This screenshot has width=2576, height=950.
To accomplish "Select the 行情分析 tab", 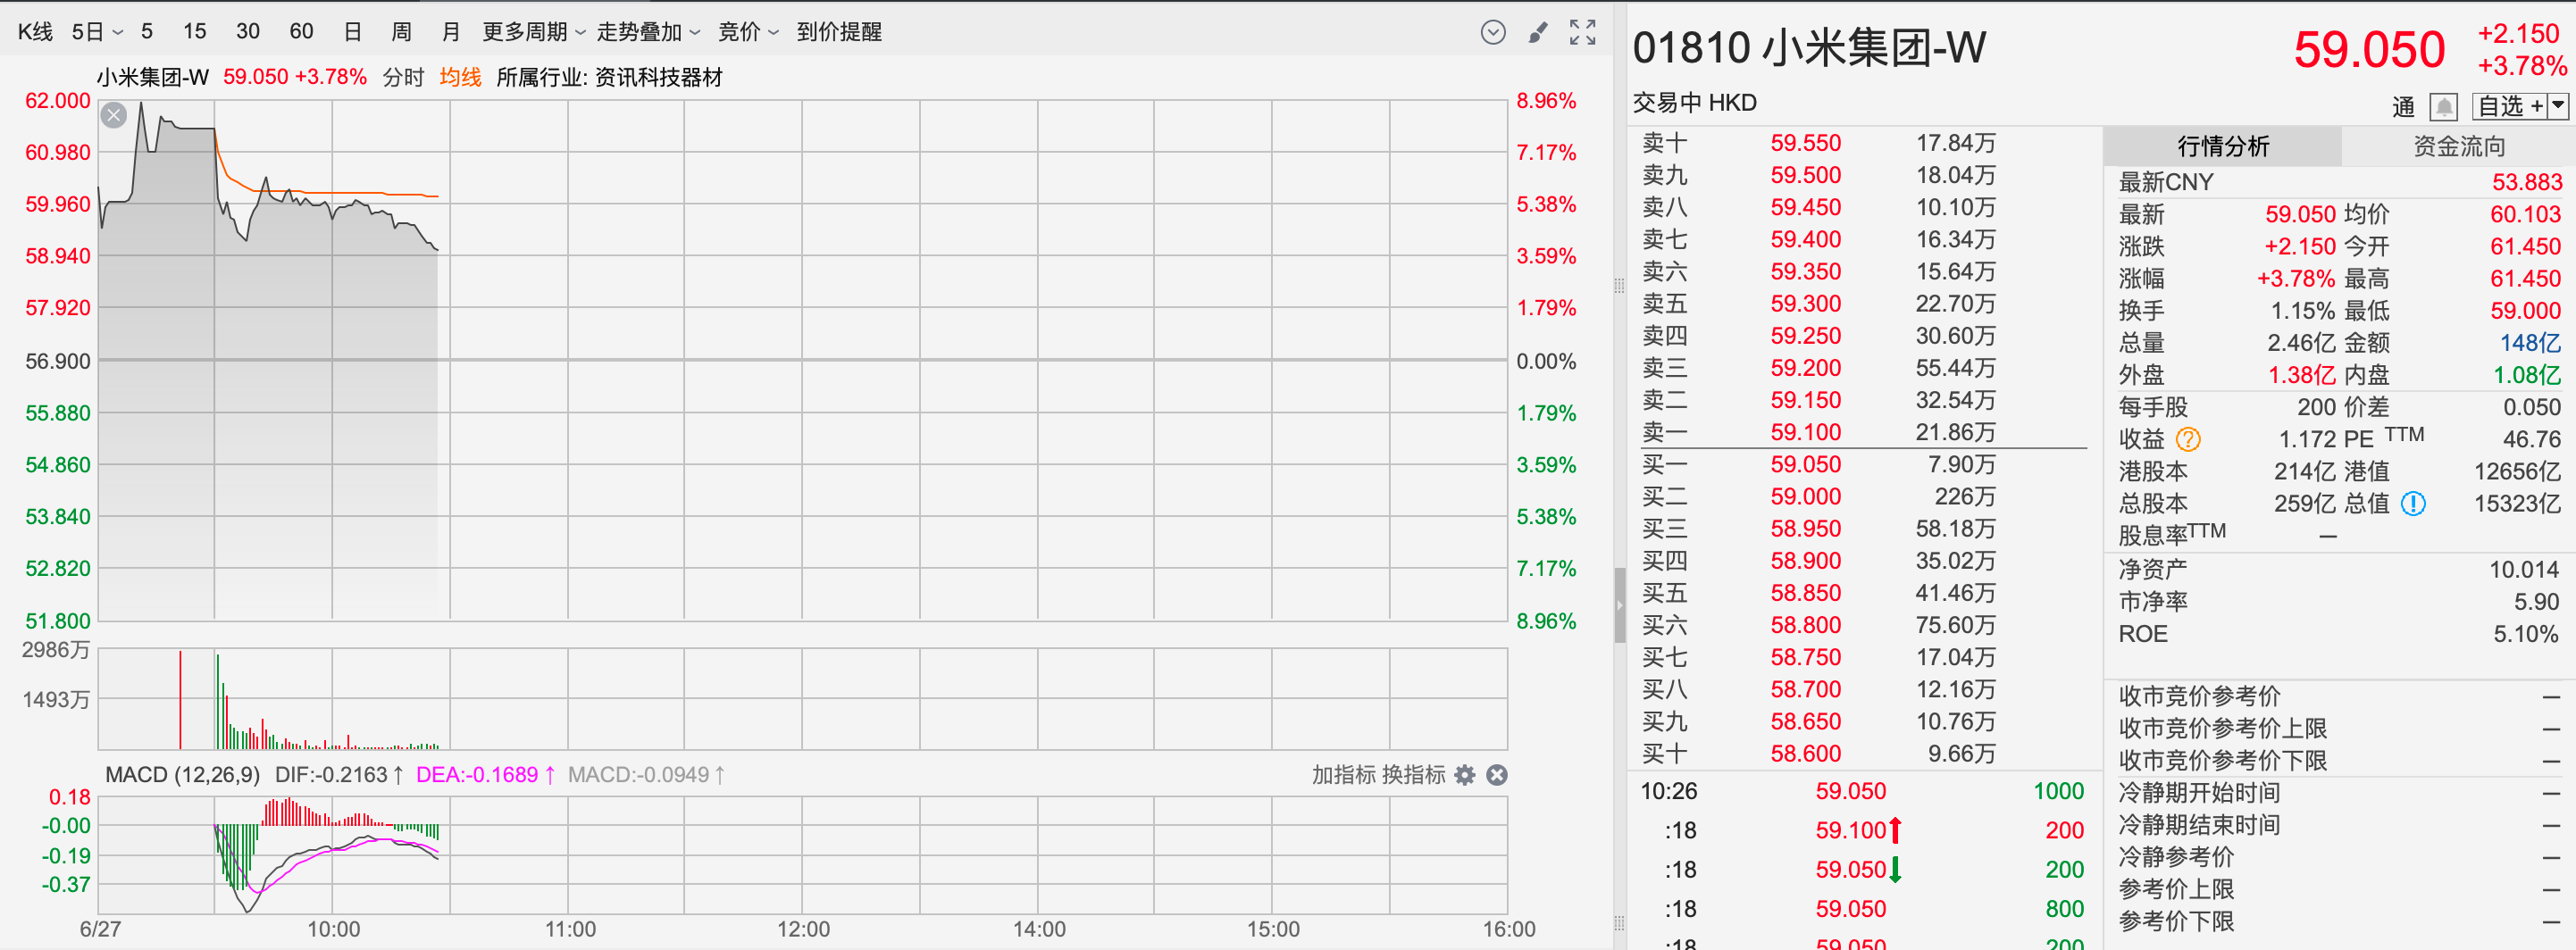I will click(x=2223, y=147).
